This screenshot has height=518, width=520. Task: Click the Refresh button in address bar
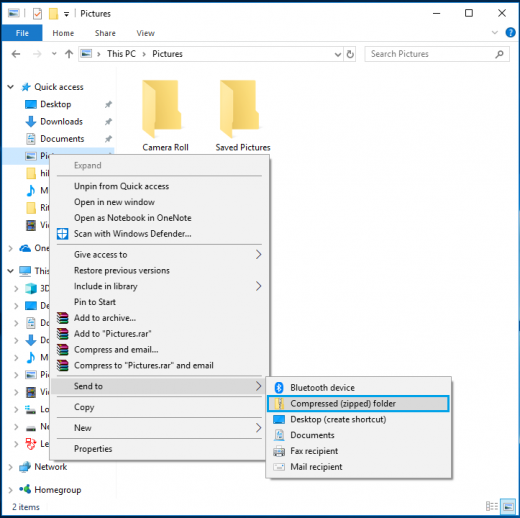(350, 54)
